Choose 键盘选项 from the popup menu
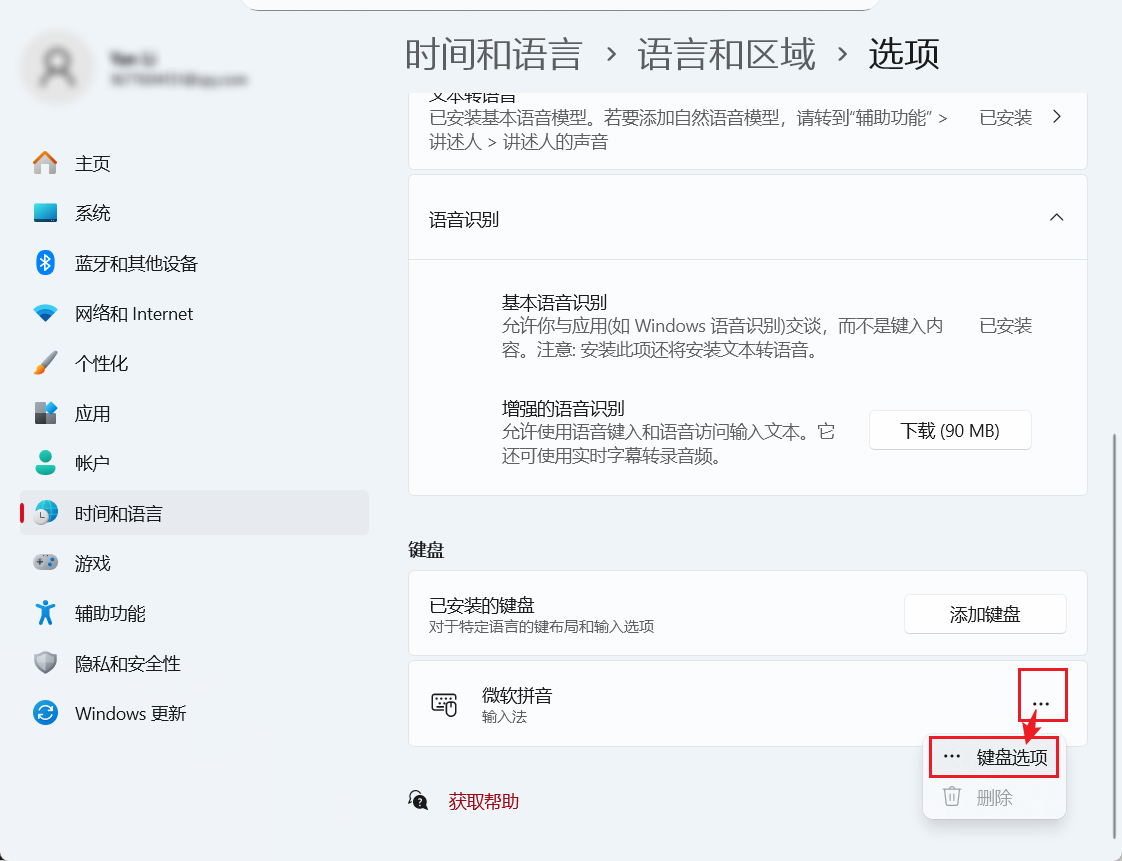1122x861 pixels. point(994,757)
